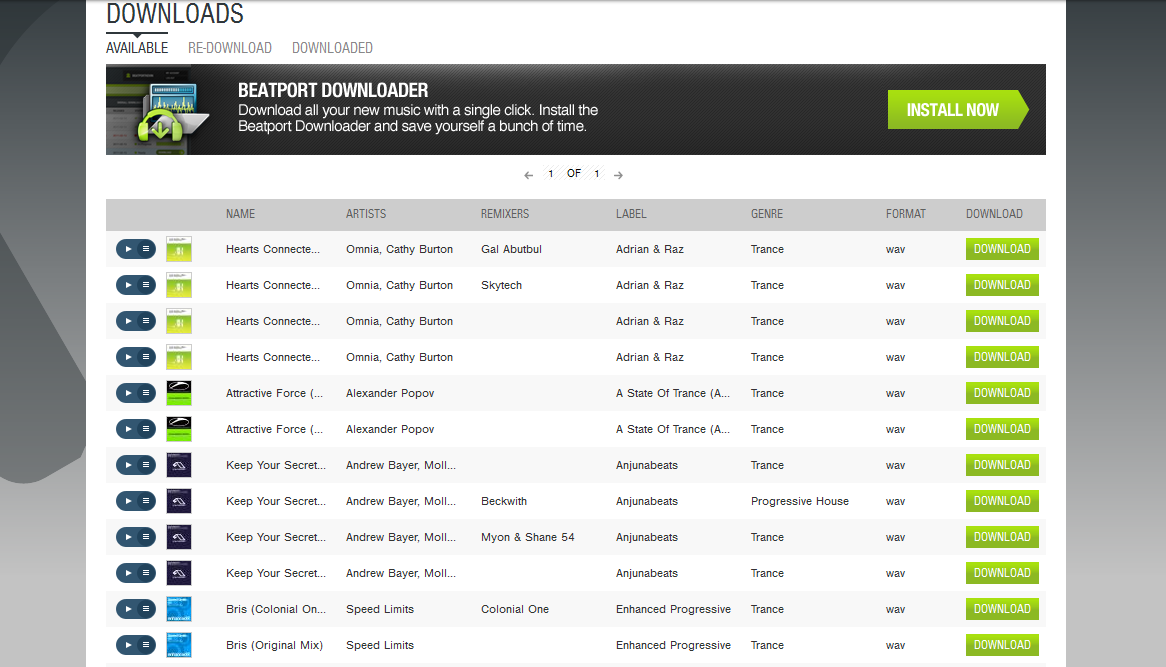Open artwork for Myon & Shane 54 remix

point(178,537)
